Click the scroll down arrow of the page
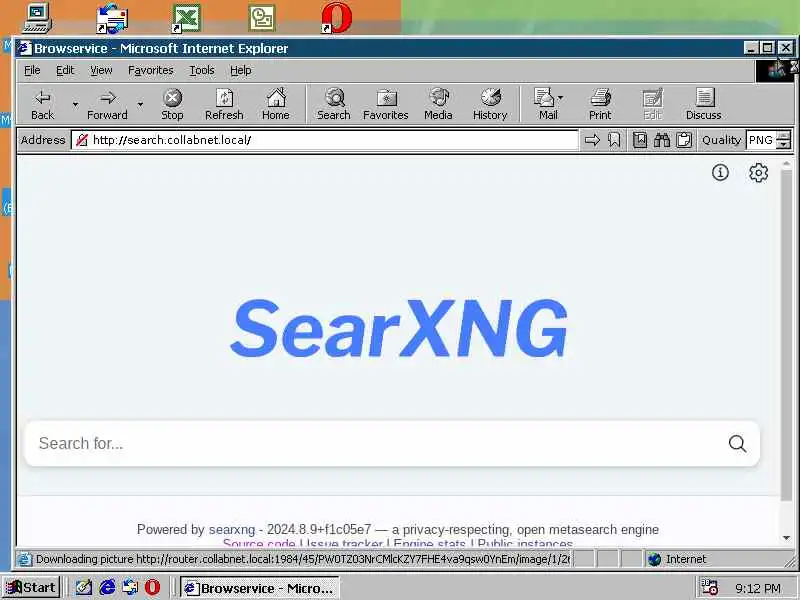This screenshot has height=600, width=800. [786, 538]
